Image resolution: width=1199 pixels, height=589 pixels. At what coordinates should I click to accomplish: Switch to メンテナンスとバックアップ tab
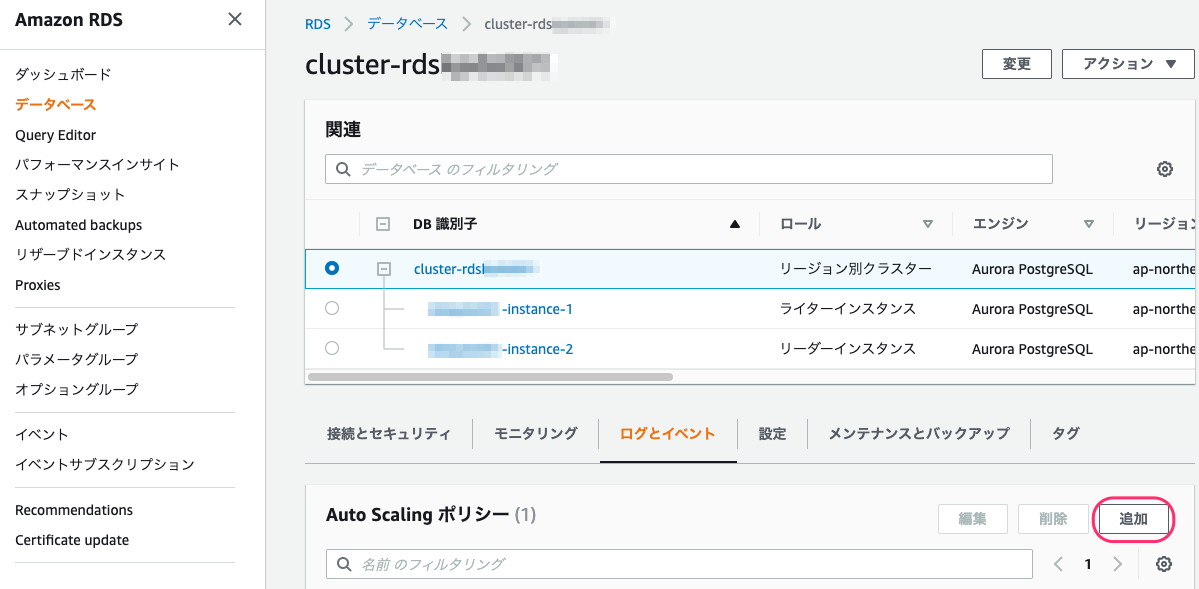pyautogui.click(x=919, y=434)
